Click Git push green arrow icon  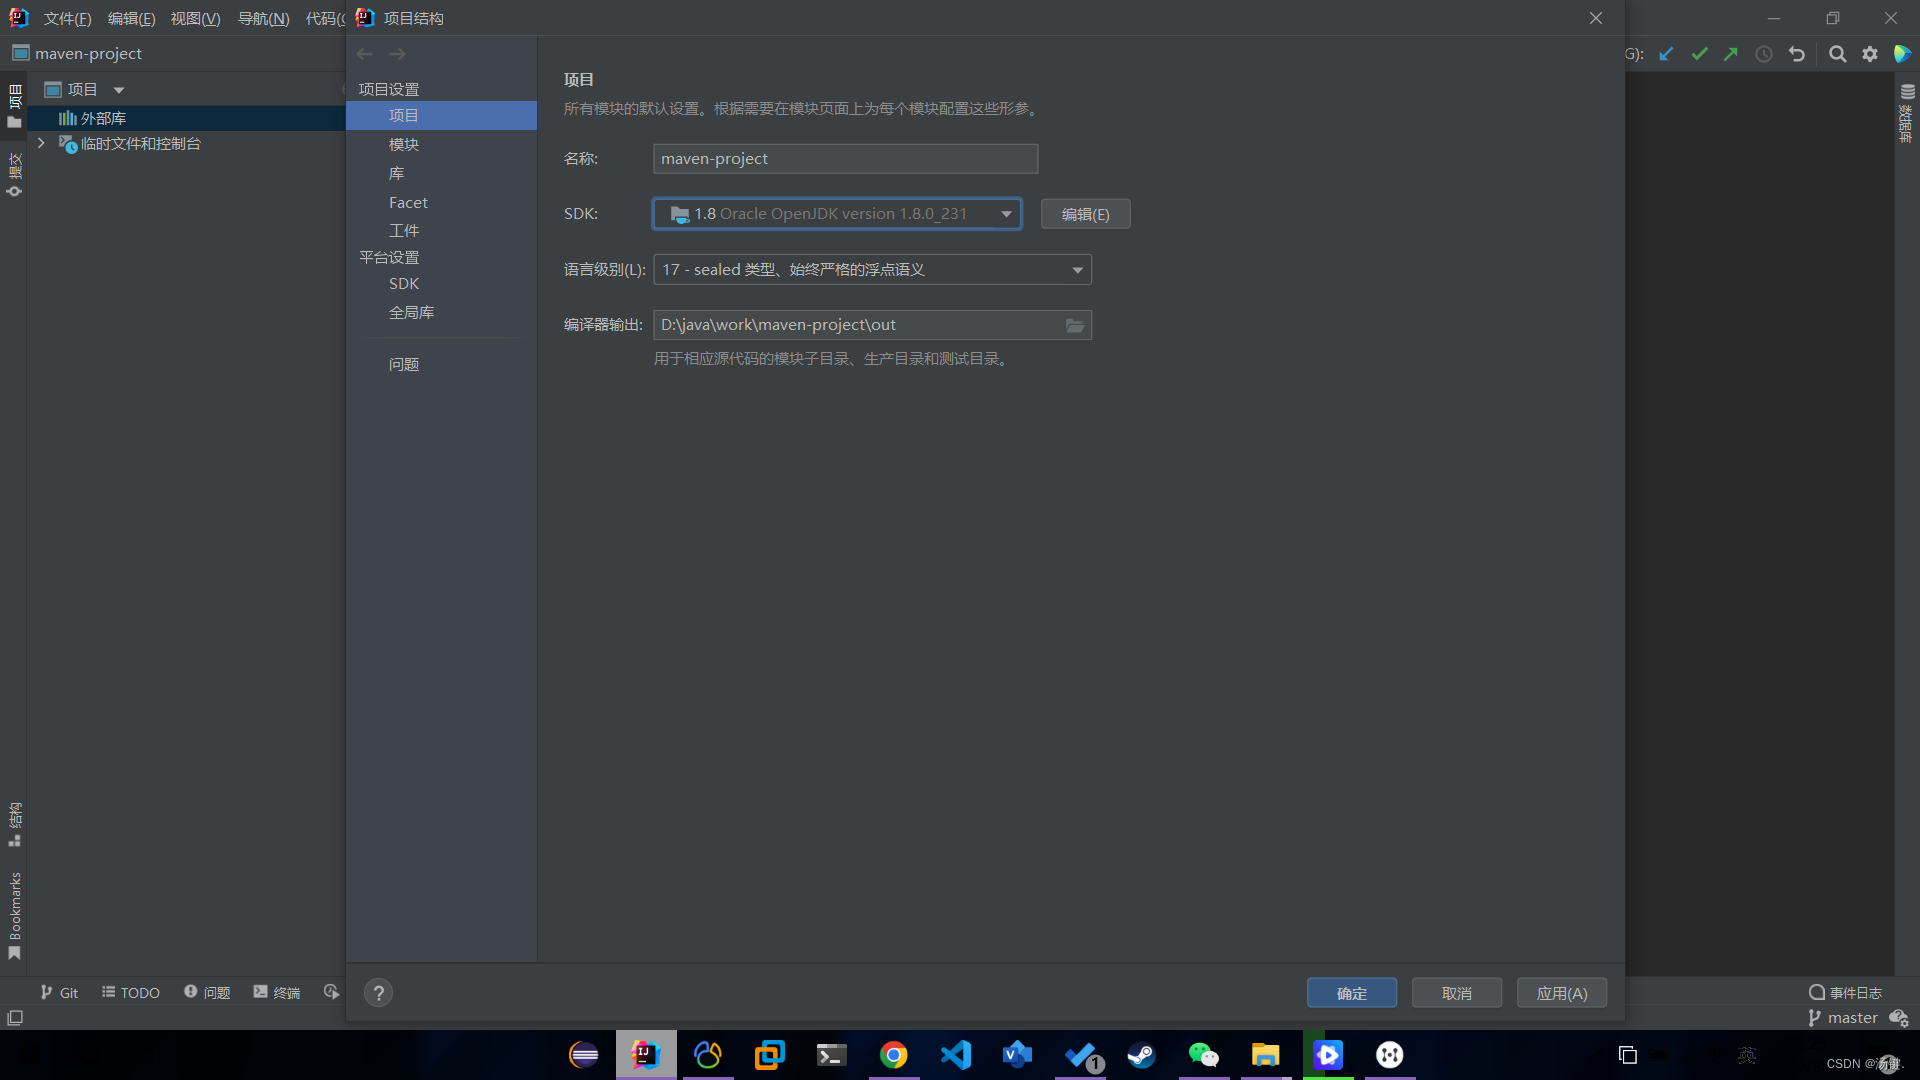[1731, 54]
